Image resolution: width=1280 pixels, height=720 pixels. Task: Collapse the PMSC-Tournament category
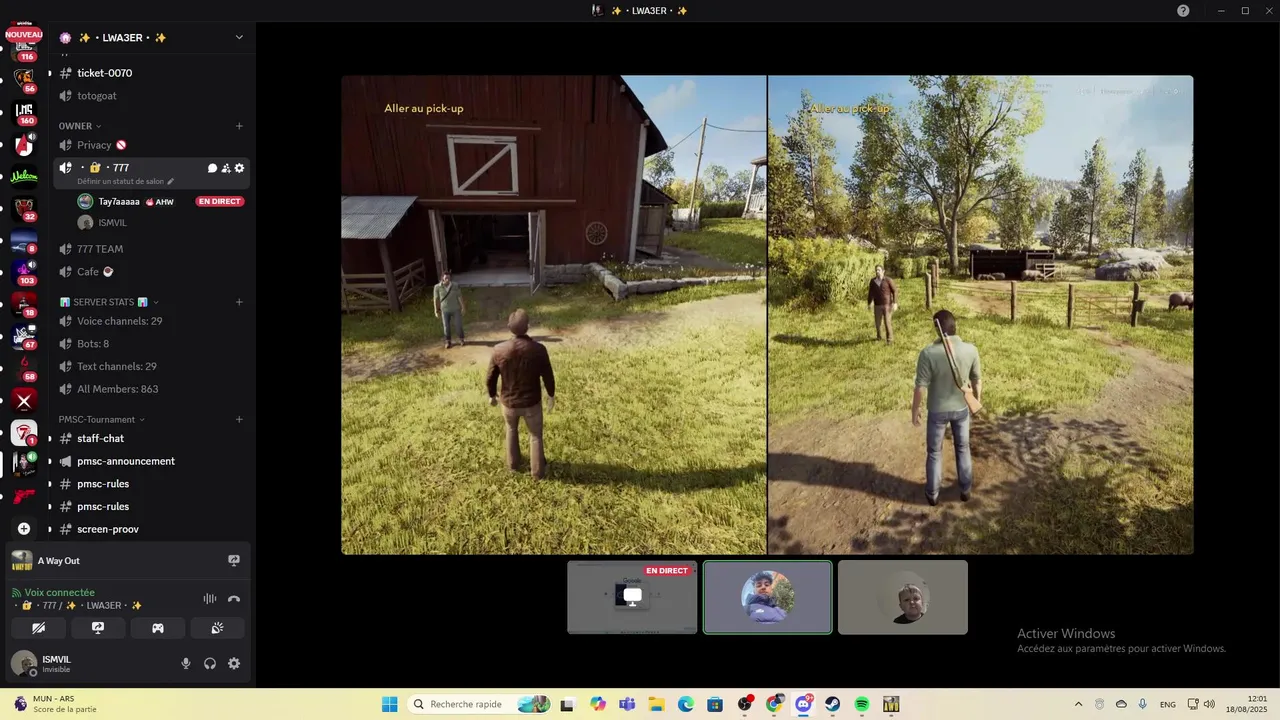tap(101, 419)
